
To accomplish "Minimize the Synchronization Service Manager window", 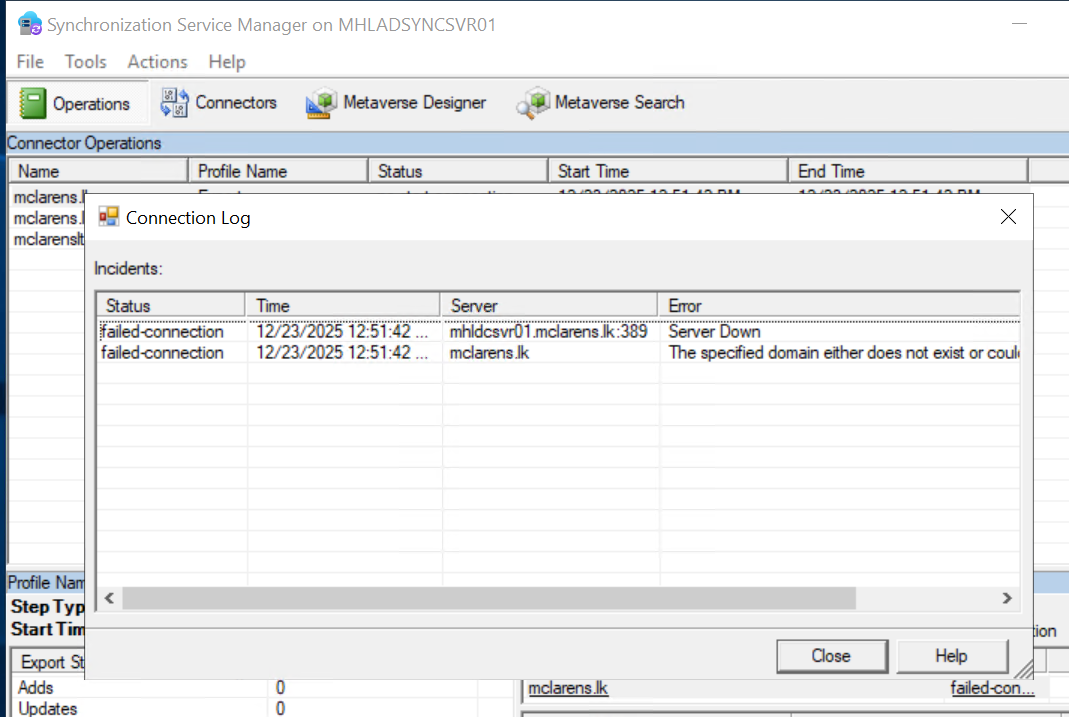I will point(1019,24).
